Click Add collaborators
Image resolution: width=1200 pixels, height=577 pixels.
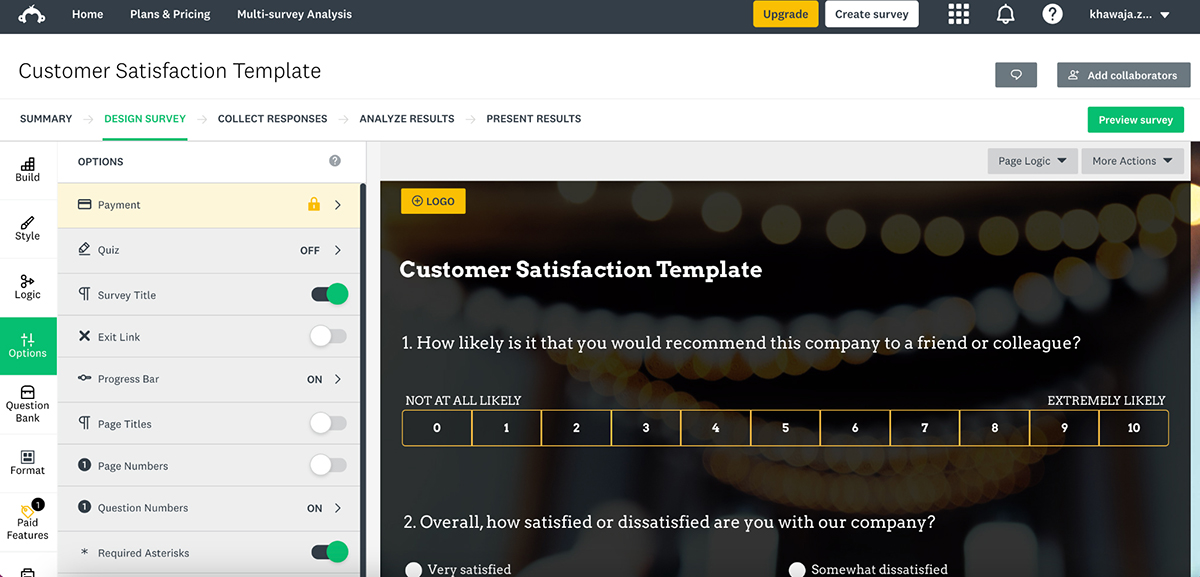tap(1123, 75)
